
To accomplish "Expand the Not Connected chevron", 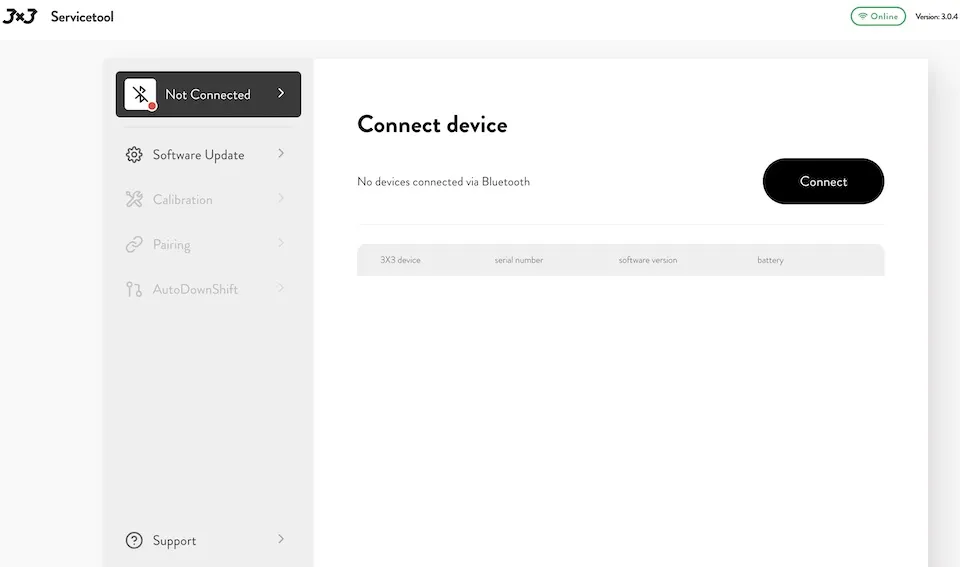I will 281,93.
